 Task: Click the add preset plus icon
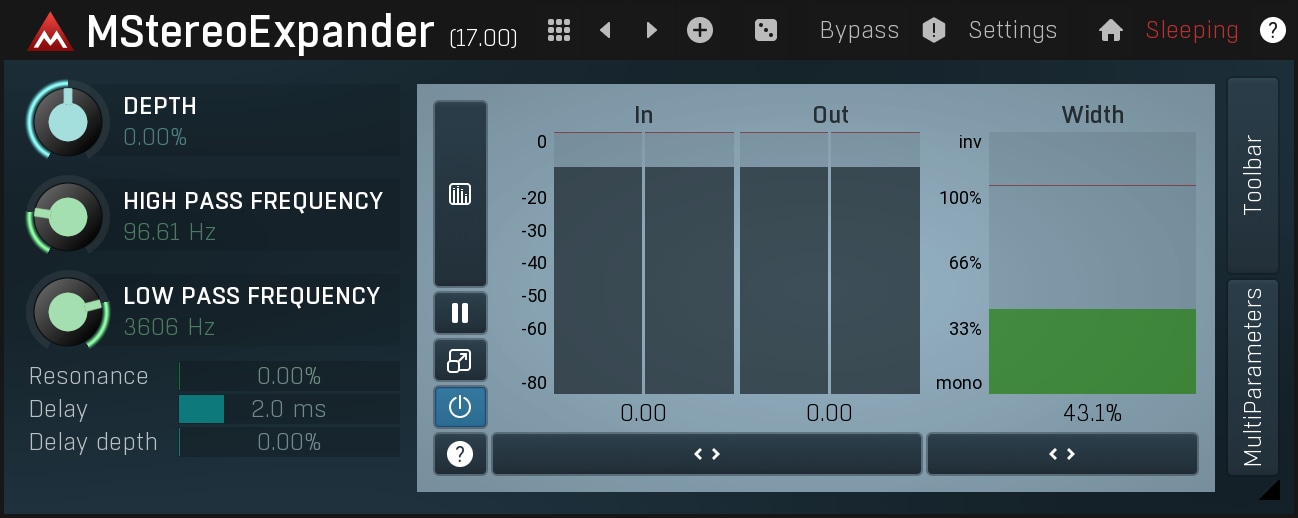click(x=700, y=30)
